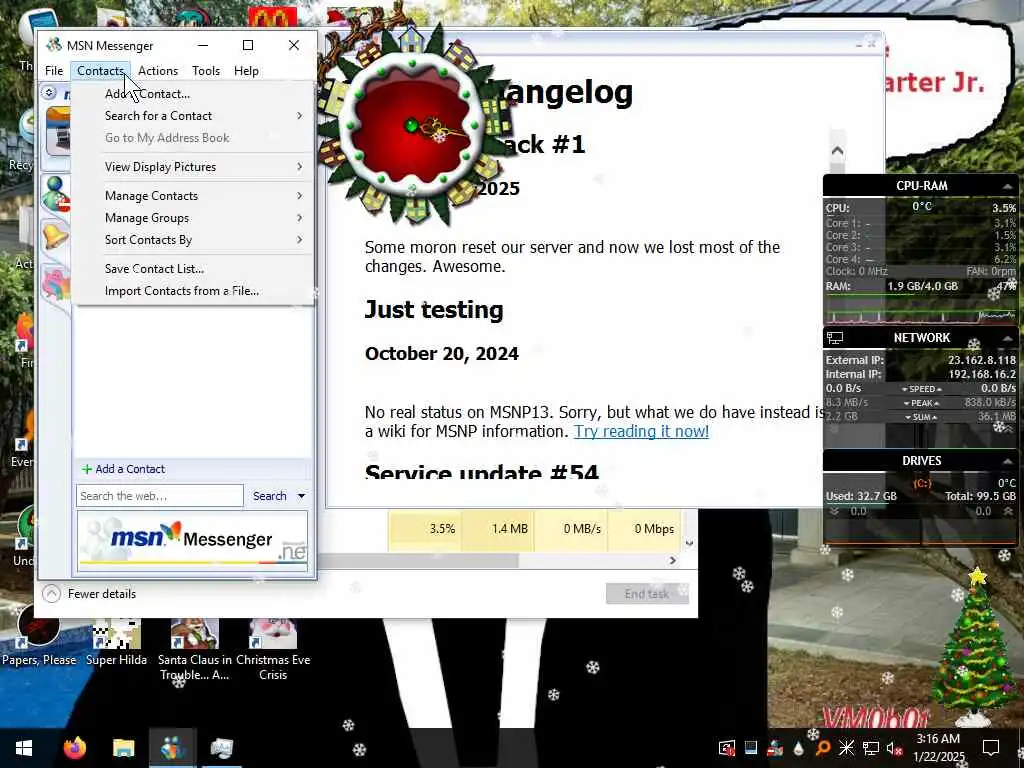Click the Search button in MSN Messenger

pyautogui.click(x=269, y=496)
